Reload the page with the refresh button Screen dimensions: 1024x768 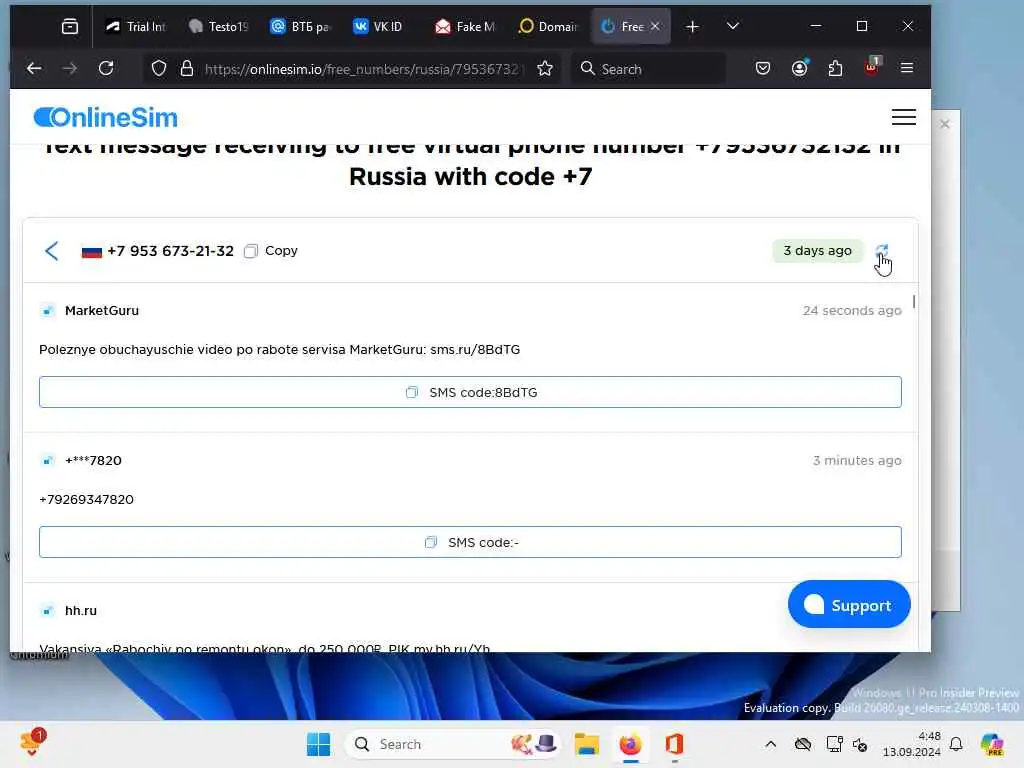click(106, 69)
